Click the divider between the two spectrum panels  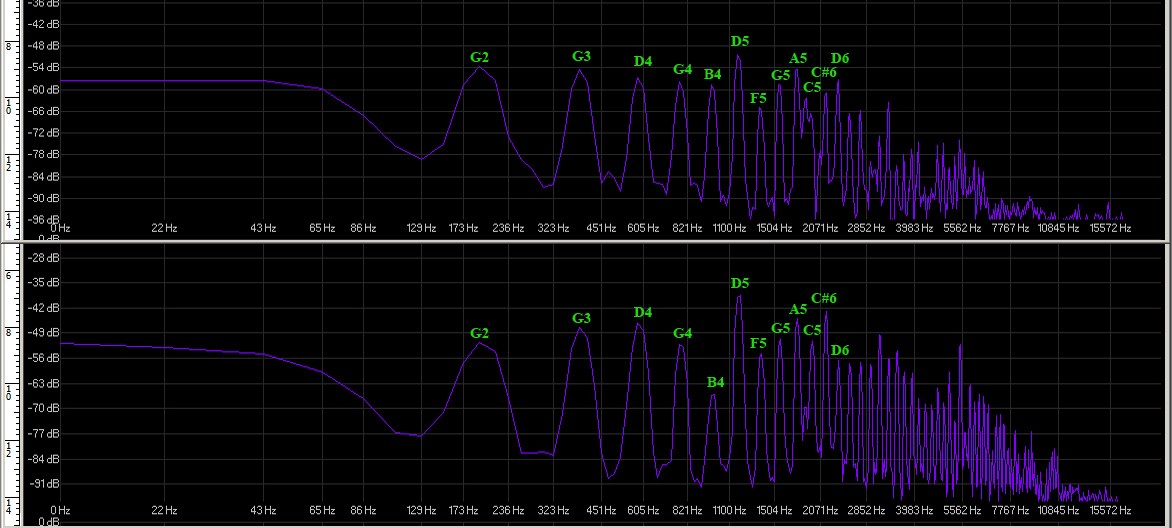tap(586, 241)
